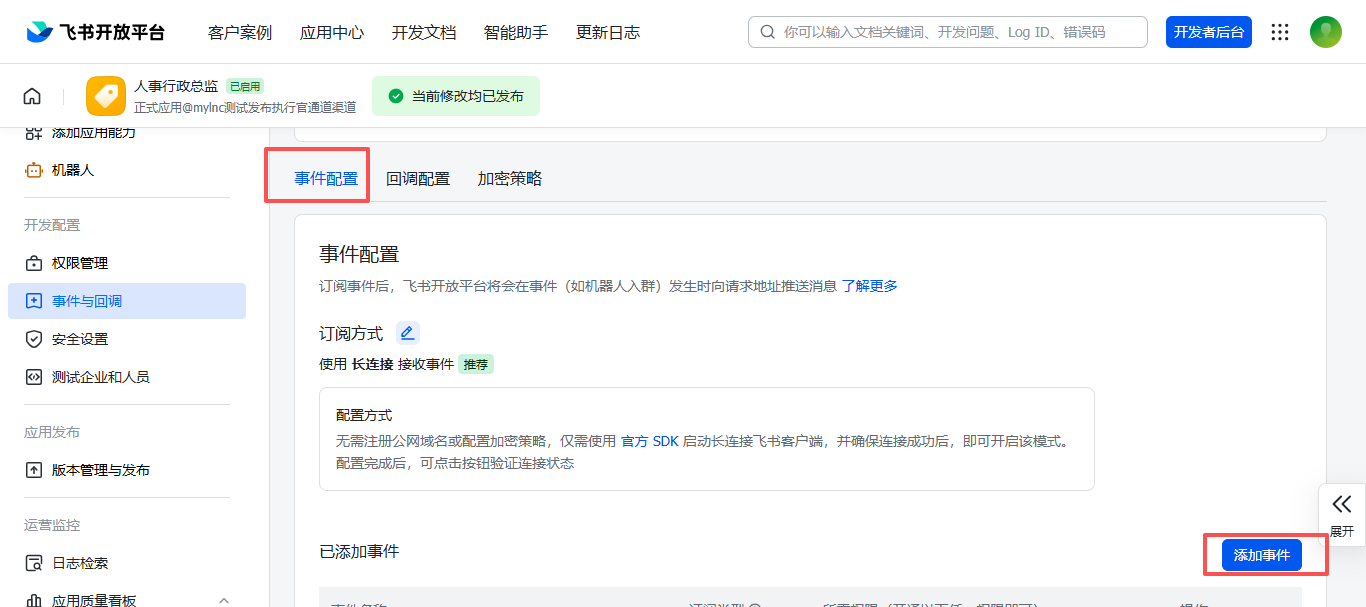This screenshot has height=607, width=1366.
Task: Open 测试企业和人员 in the sidebar
Action: coord(101,377)
